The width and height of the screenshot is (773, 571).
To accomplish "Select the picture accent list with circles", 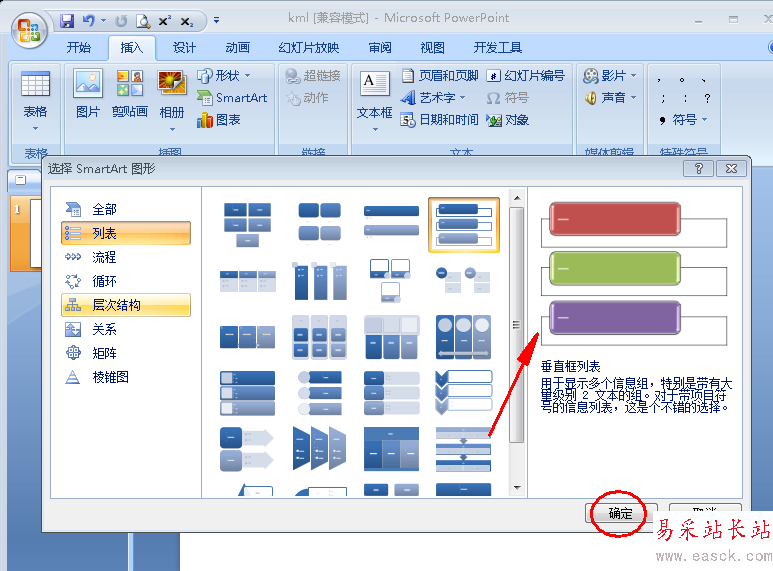I will [319, 393].
